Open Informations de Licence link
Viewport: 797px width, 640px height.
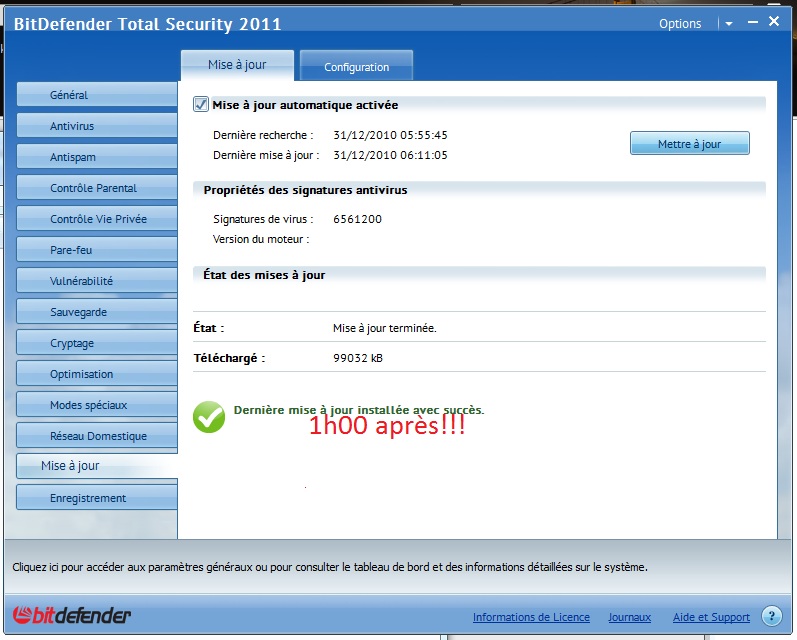point(531,617)
